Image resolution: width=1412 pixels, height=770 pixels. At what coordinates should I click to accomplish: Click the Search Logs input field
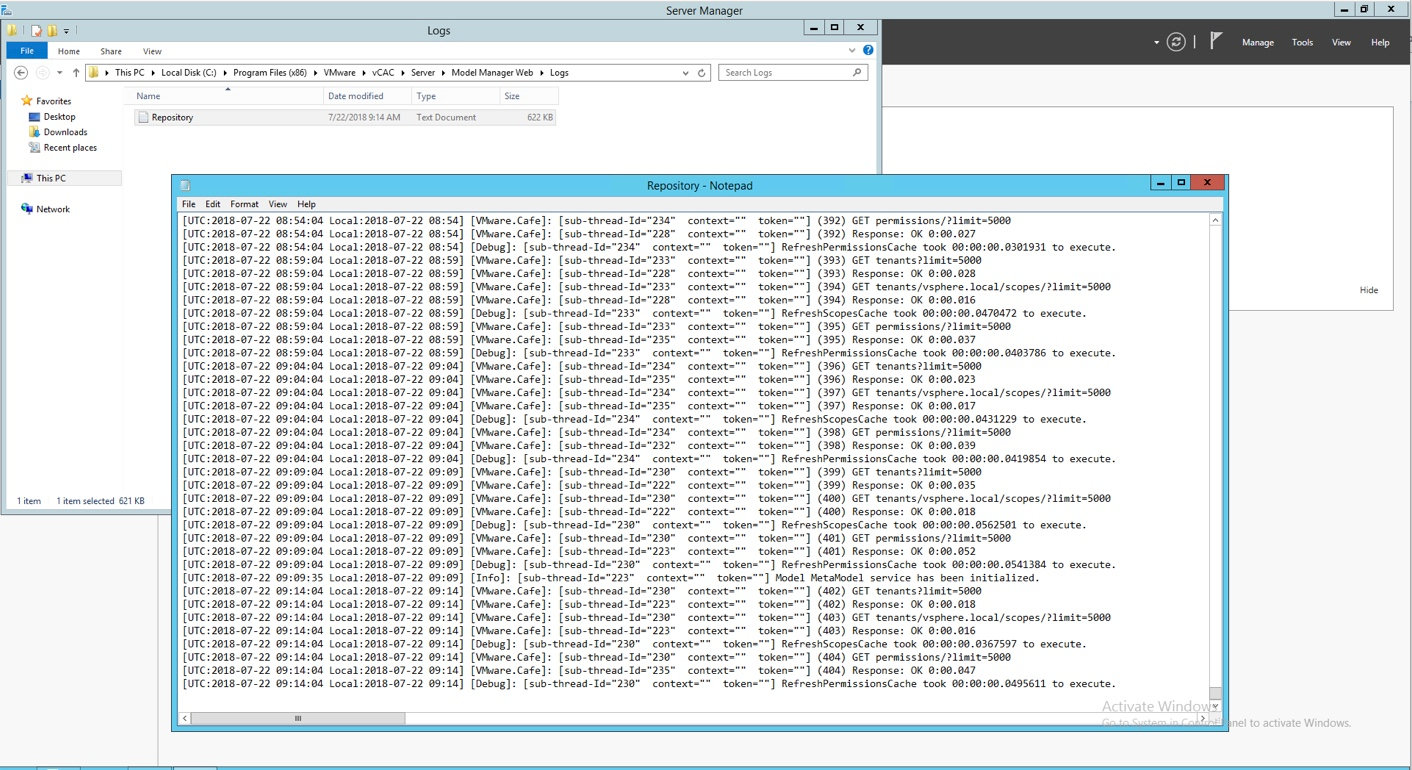tap(786, 73)
